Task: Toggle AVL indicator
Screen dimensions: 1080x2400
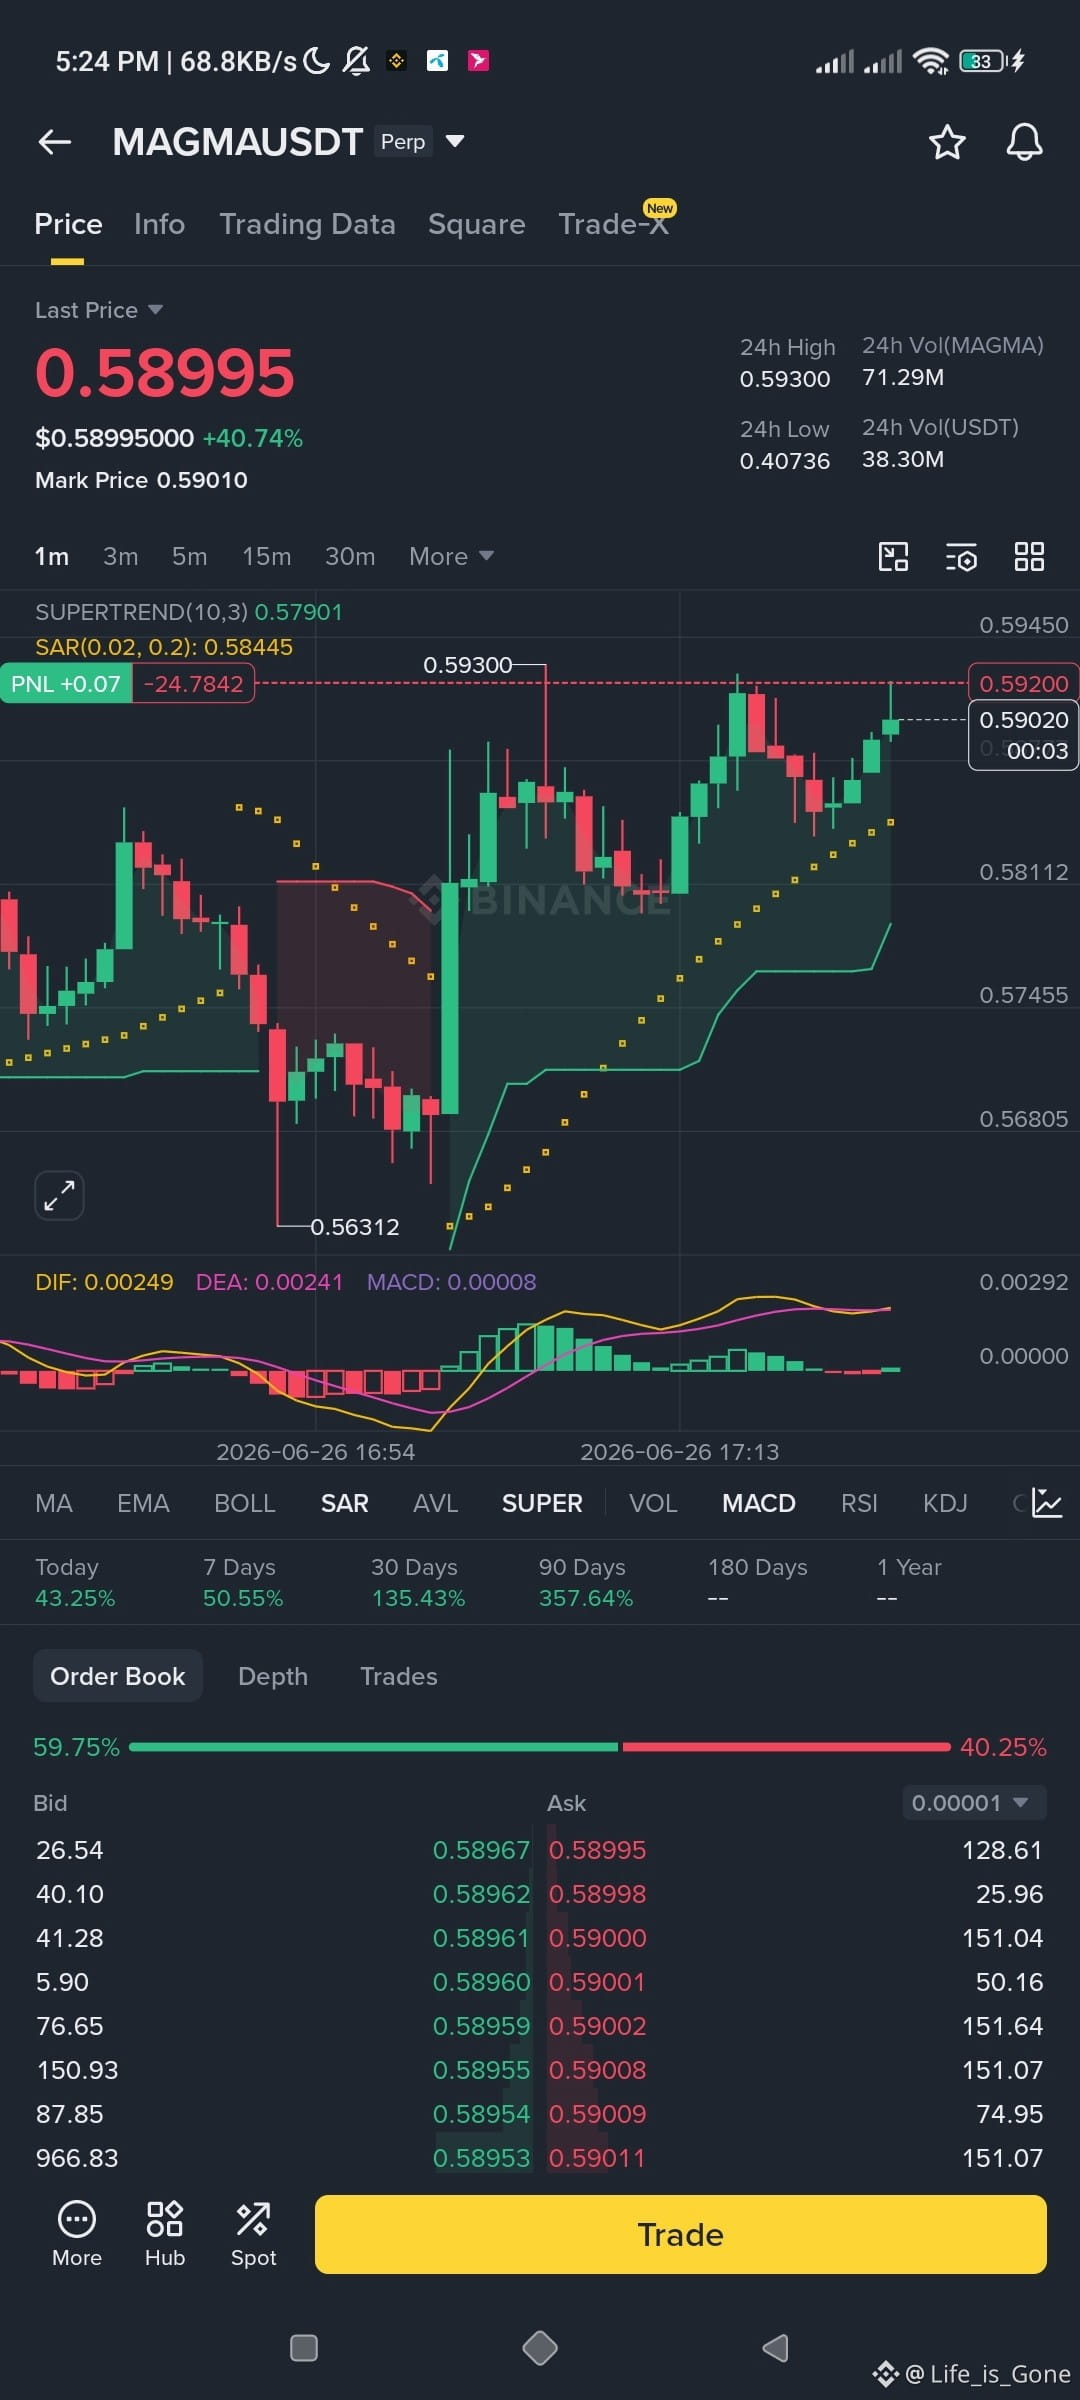Action: (435, 1503)
